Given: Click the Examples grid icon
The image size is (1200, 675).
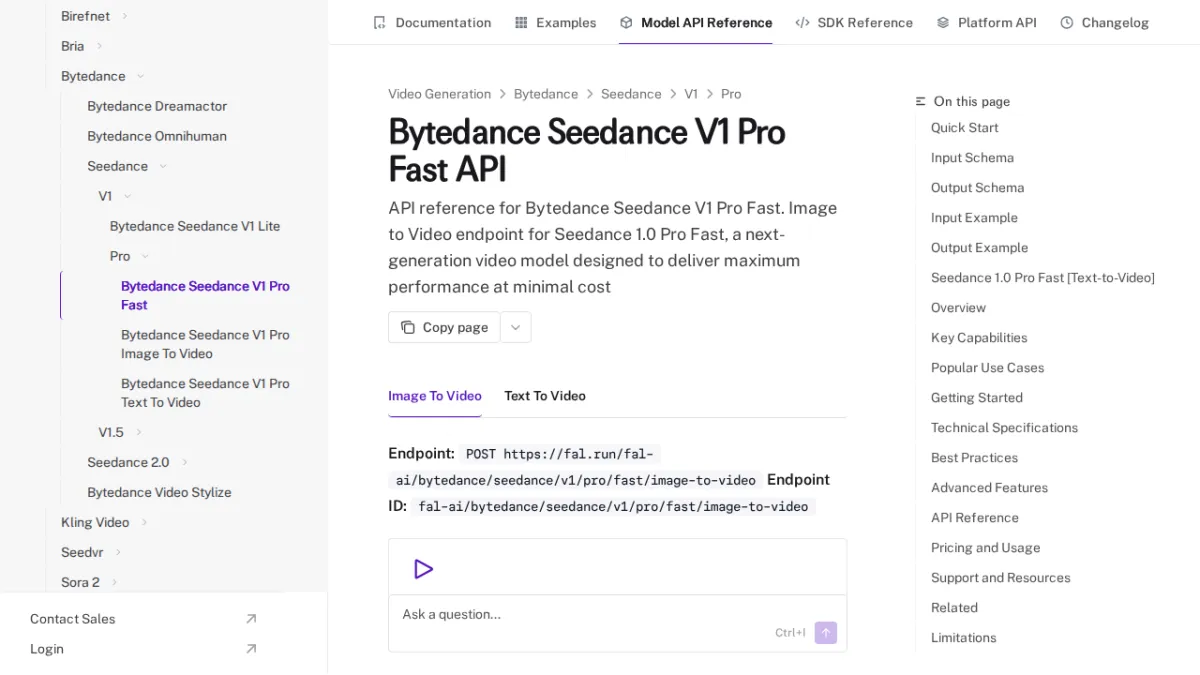Looking at the screenshot, I should coord(521,22).
